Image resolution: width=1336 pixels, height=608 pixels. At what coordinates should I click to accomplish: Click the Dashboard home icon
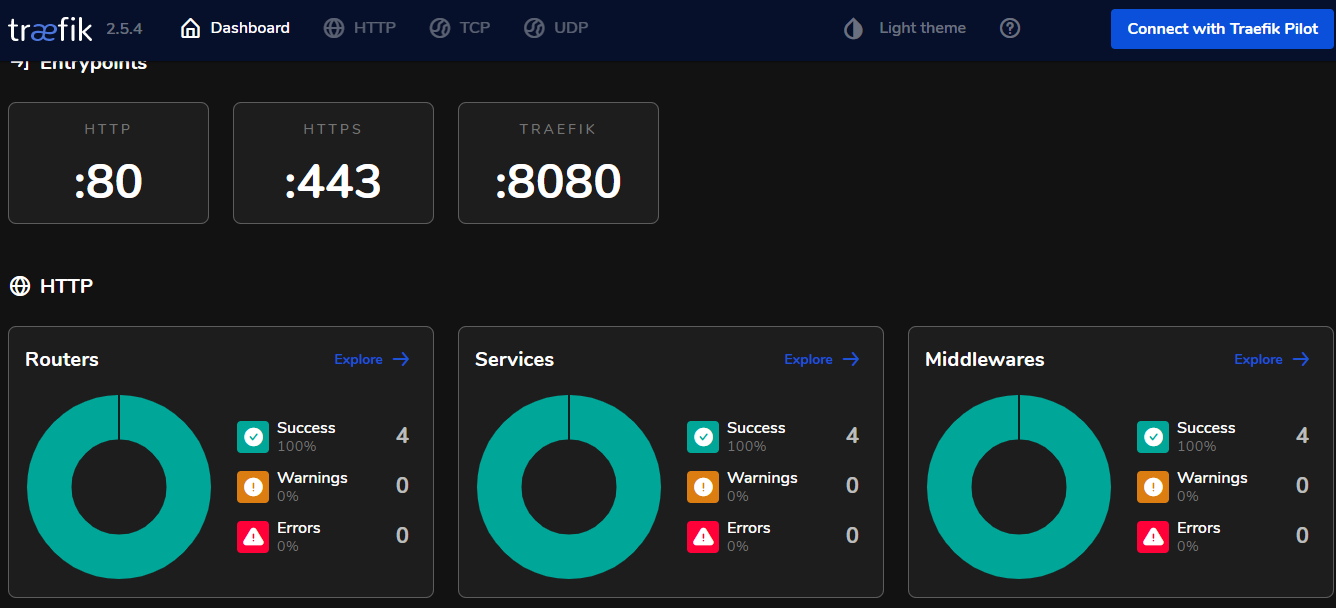coord(190,28)
